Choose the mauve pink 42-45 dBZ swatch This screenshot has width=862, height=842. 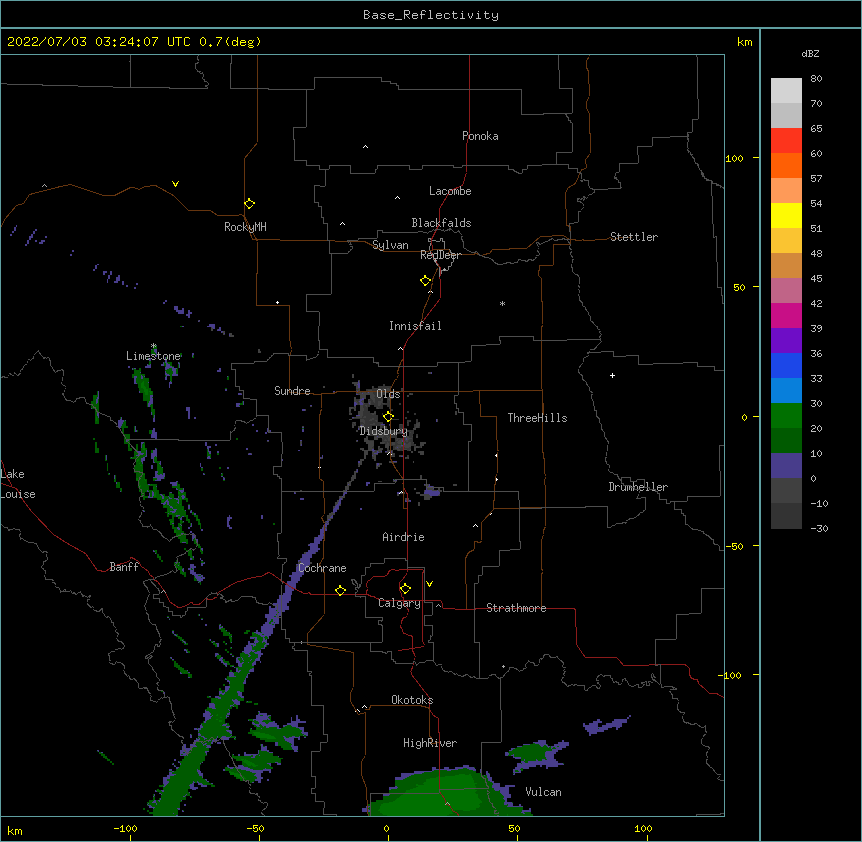pyautogui.click(x=786, y=291)
